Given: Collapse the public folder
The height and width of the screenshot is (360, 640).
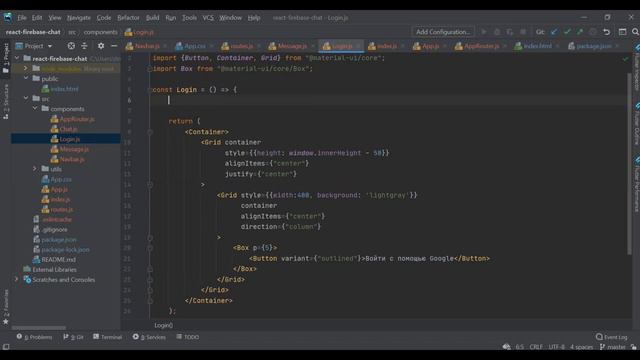Looking at the screenshot, I should [26, 78].
